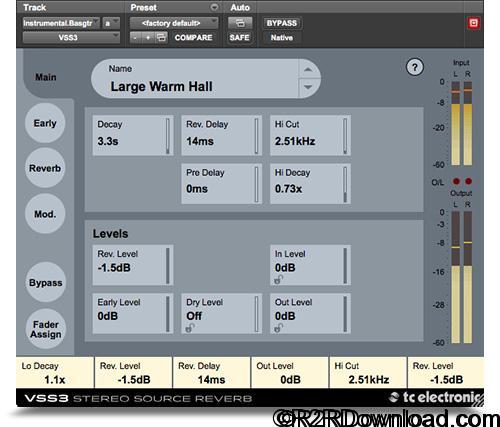Screen dimensions: 500x427
Task: Click the last fader slot Rev. Level -1.5dB
Action: (445, 372)
